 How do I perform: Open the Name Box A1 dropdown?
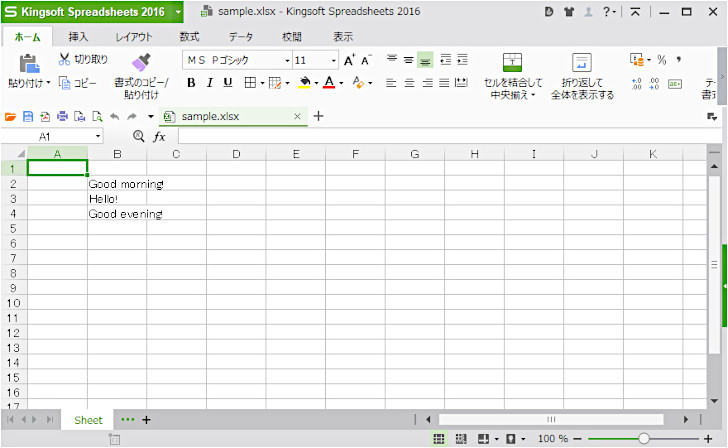pos(98,136)
